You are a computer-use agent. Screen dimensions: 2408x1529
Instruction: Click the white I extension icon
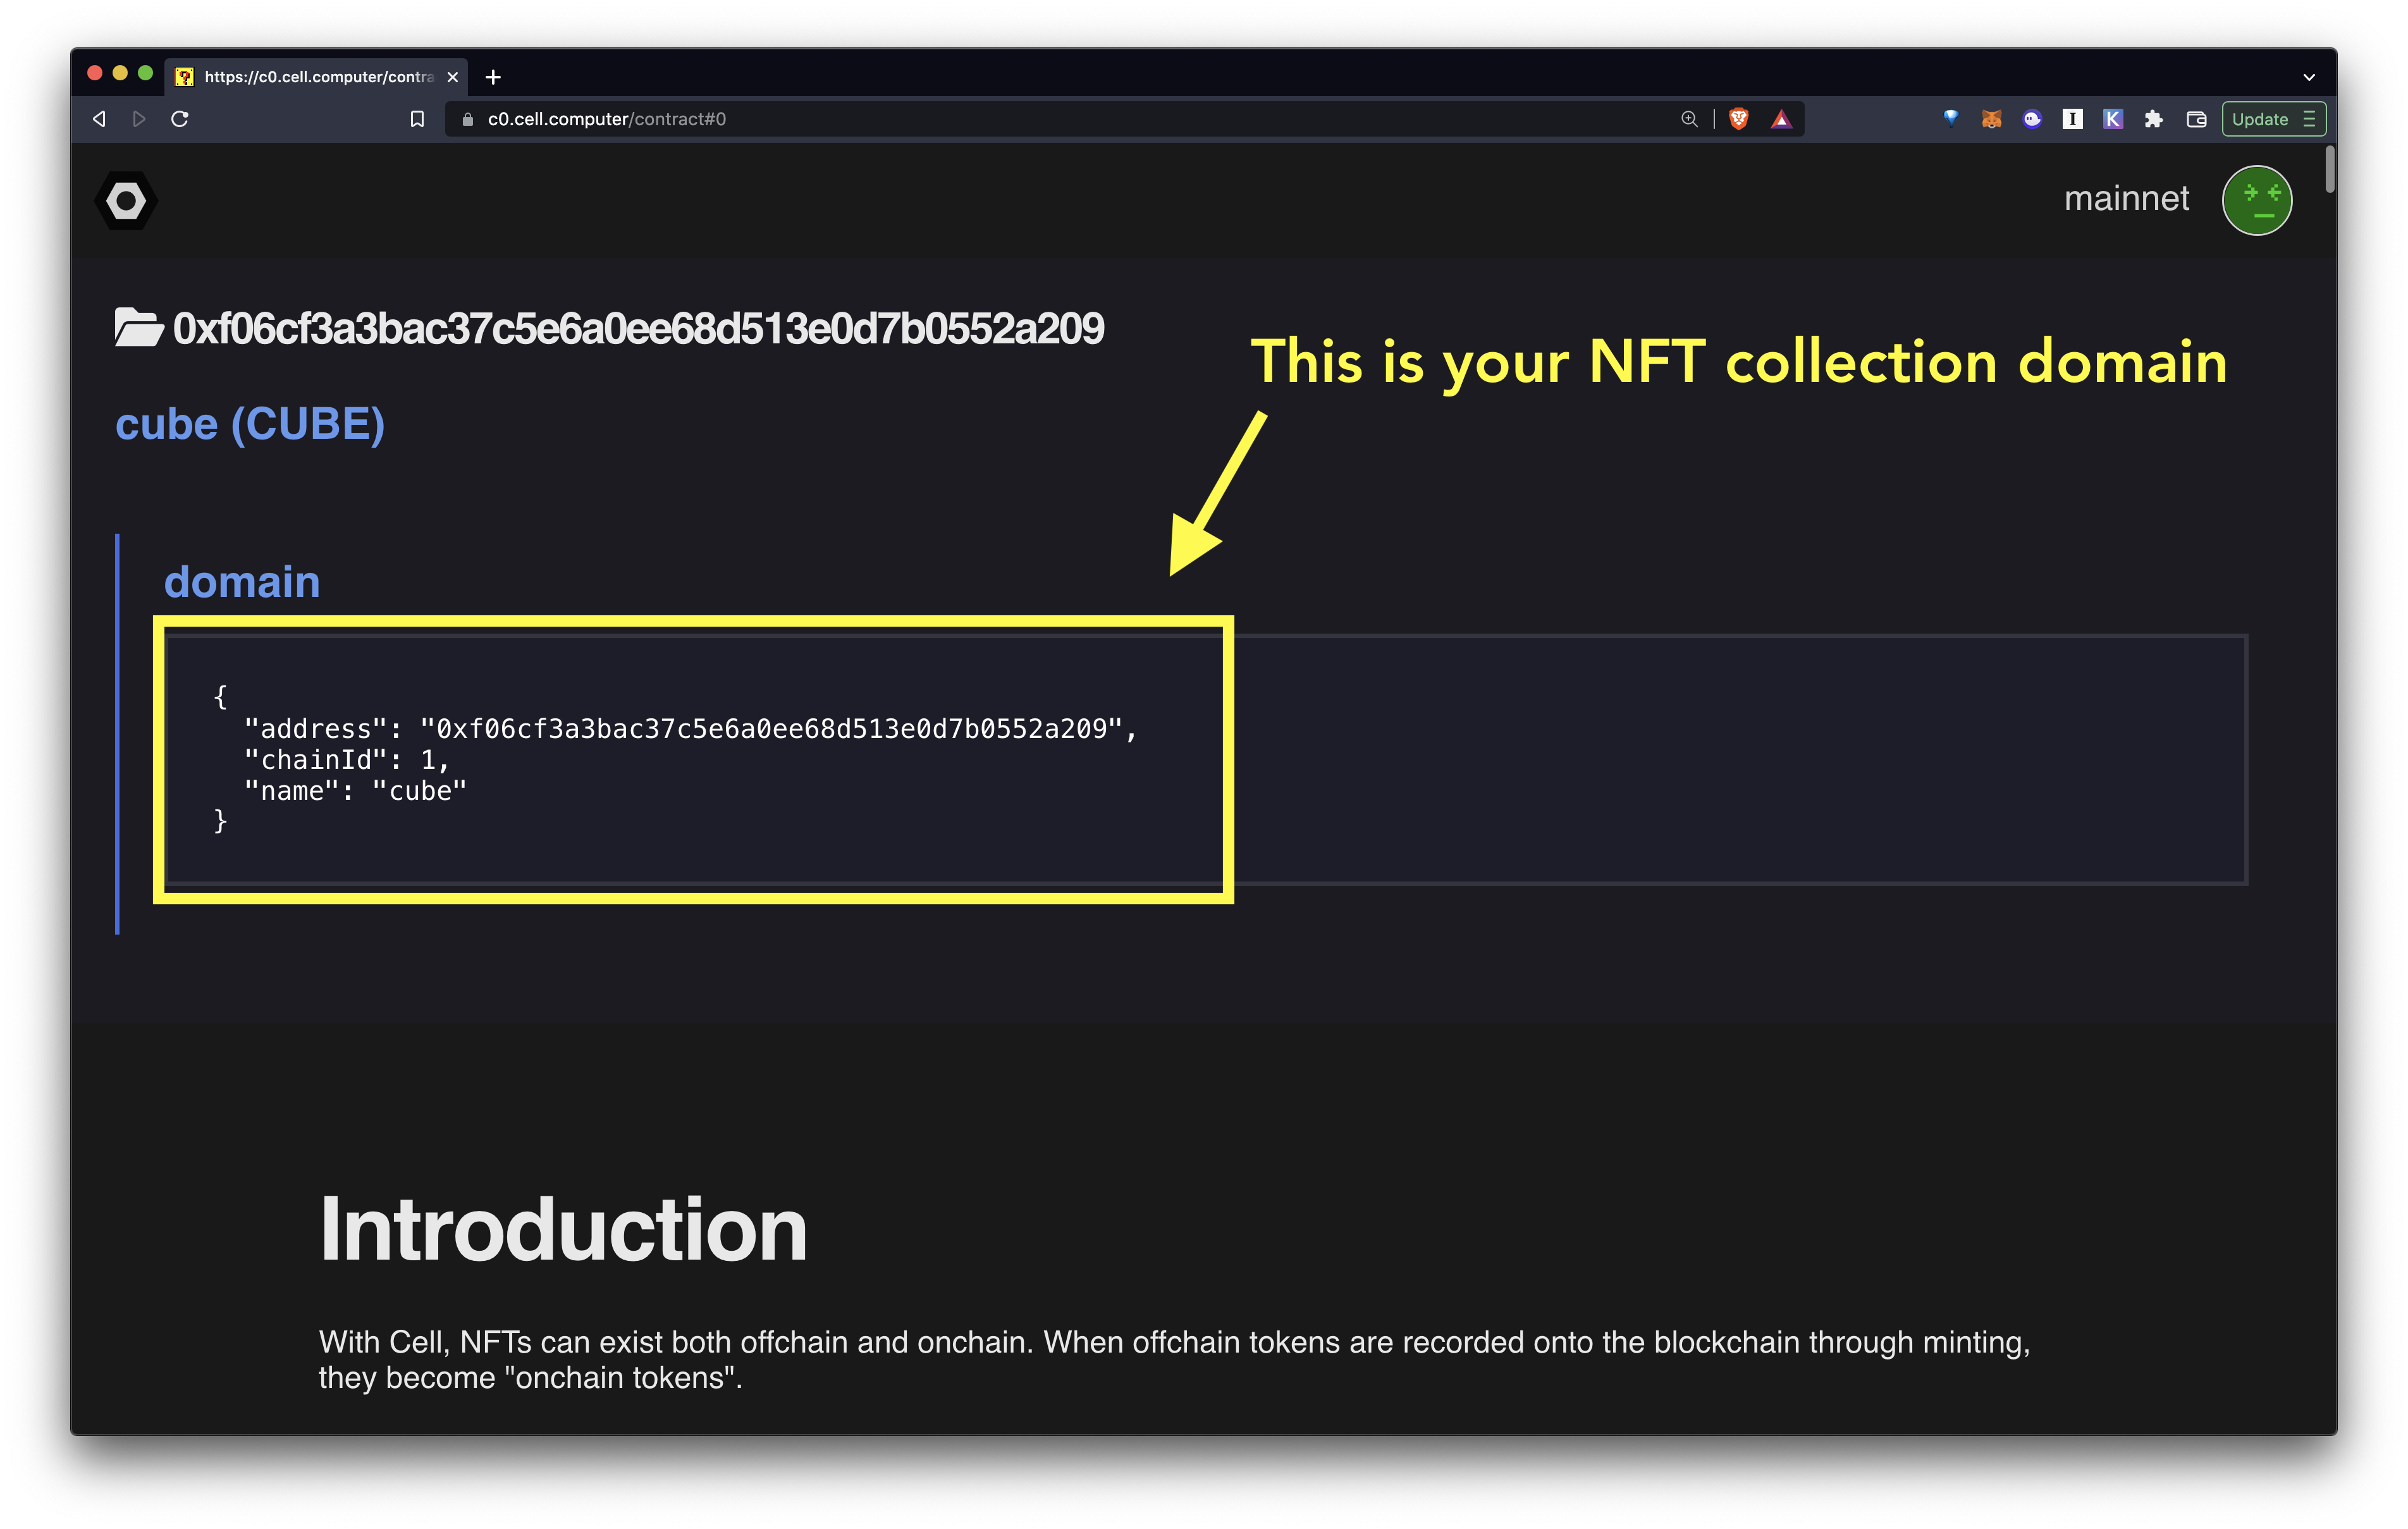point(2072,119)
